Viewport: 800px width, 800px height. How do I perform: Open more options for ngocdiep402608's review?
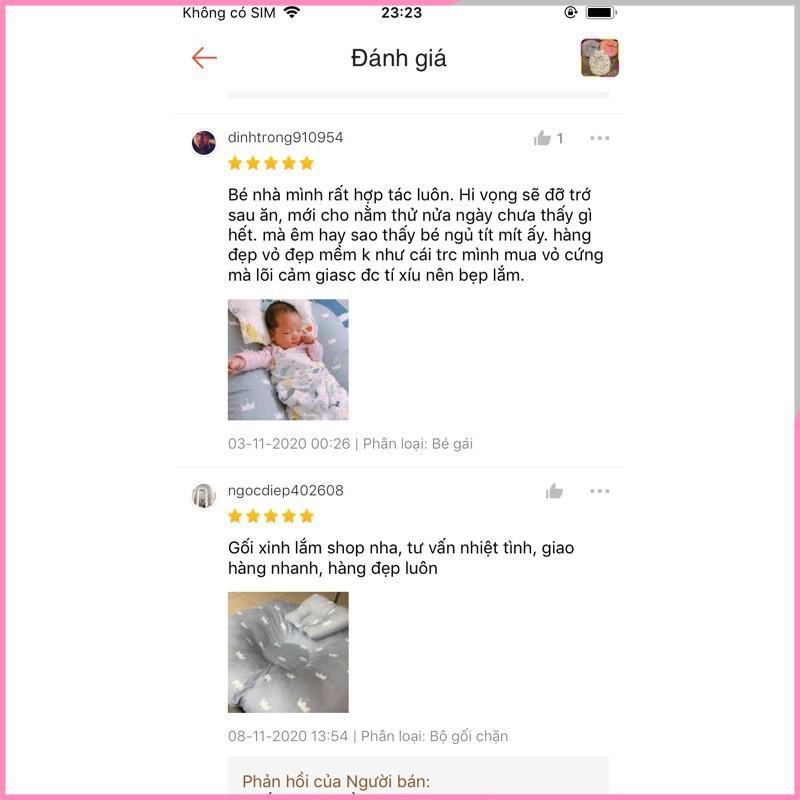point(599,491)
